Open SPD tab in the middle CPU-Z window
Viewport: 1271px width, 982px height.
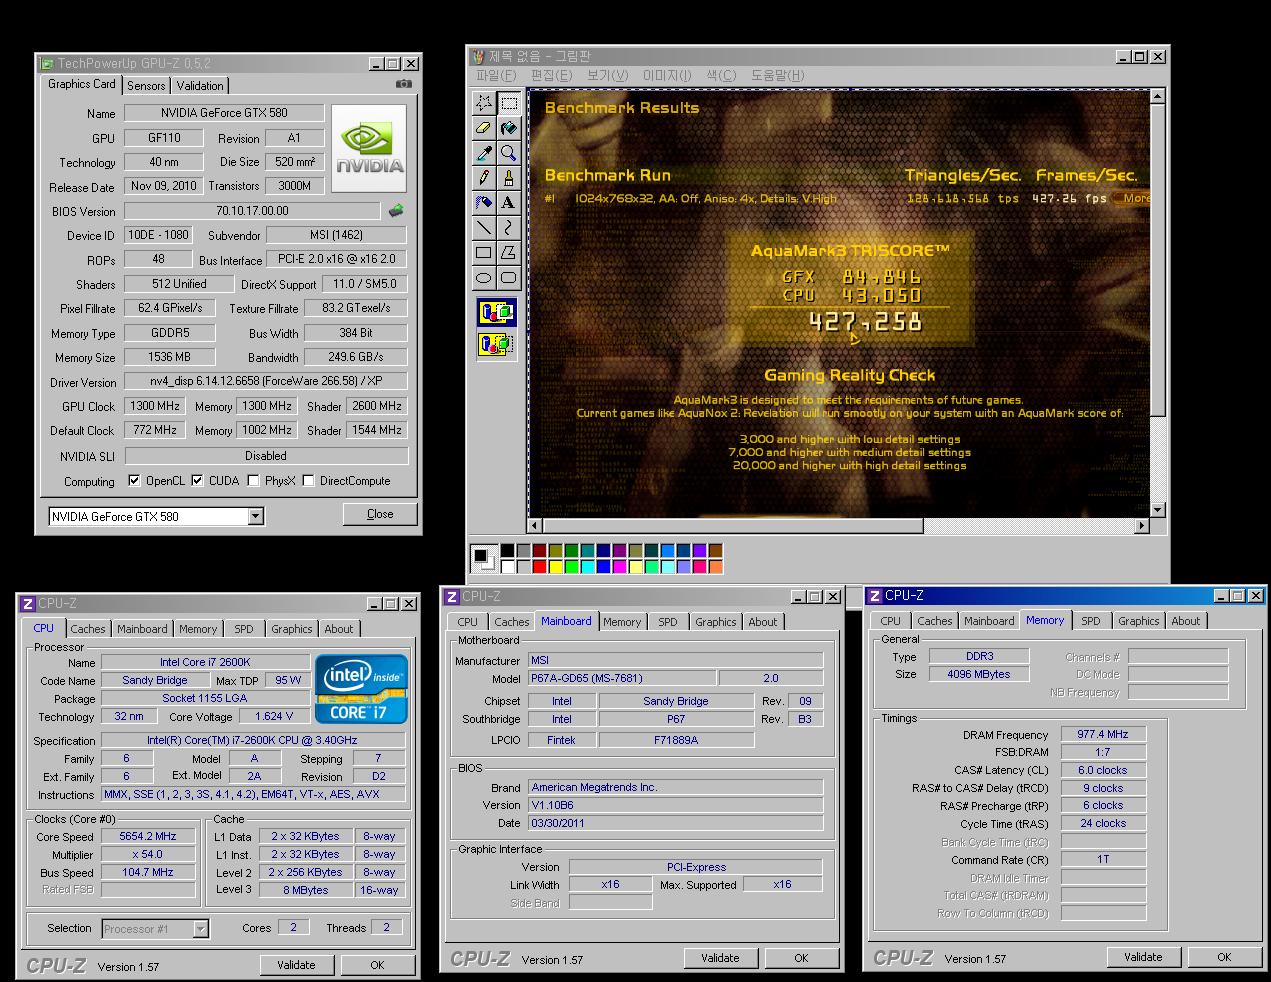coord(668,622)
